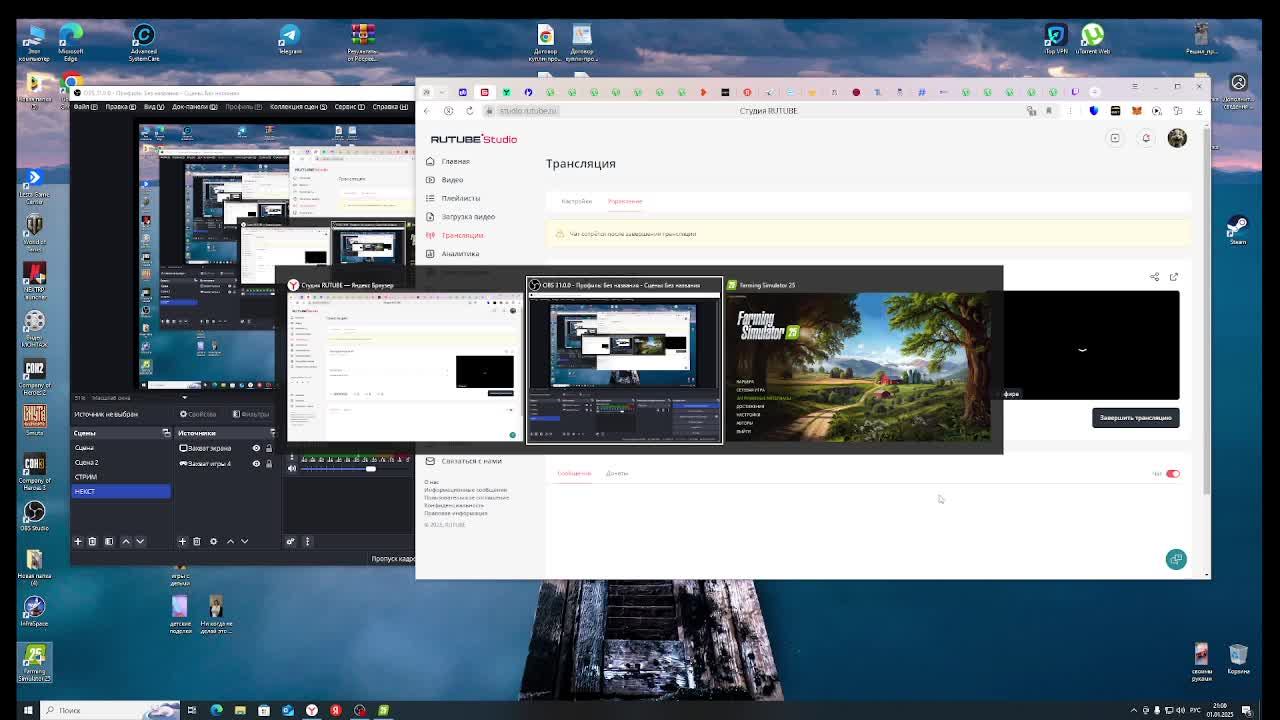The width and height of the screenshot is (1280, 720).
Task: Open the Коллекция сцен menu in OBS
Action: pyautogui.click(x=298, y=107)
